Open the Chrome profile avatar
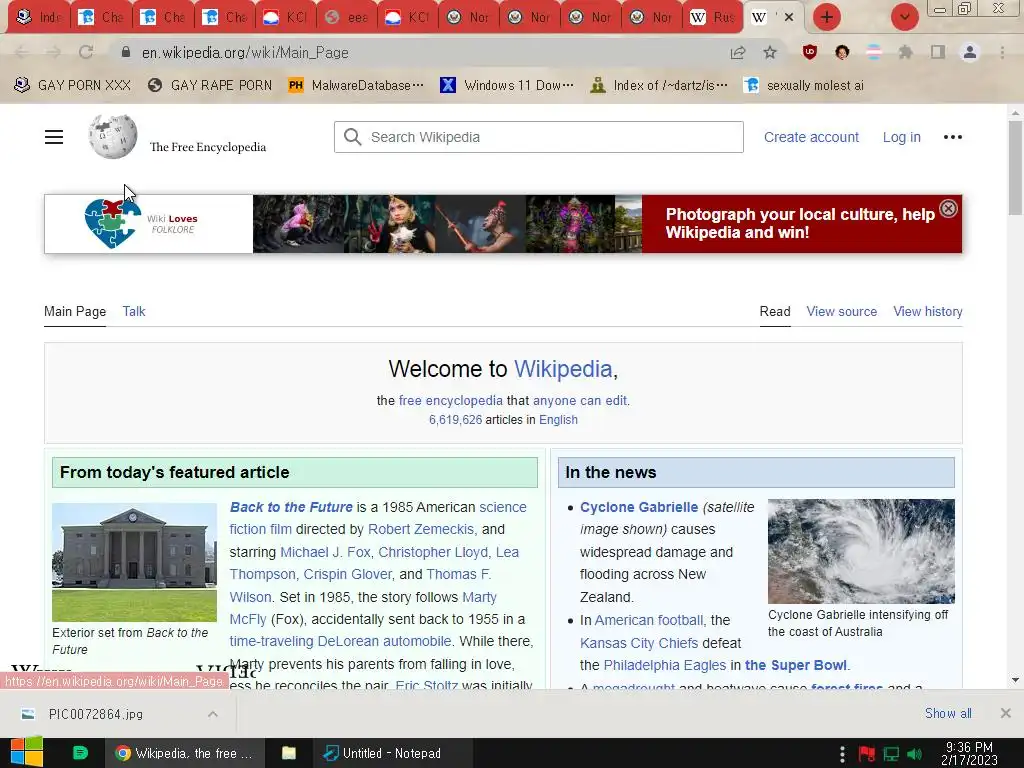 pyautogui.click(x=970, y=52)
